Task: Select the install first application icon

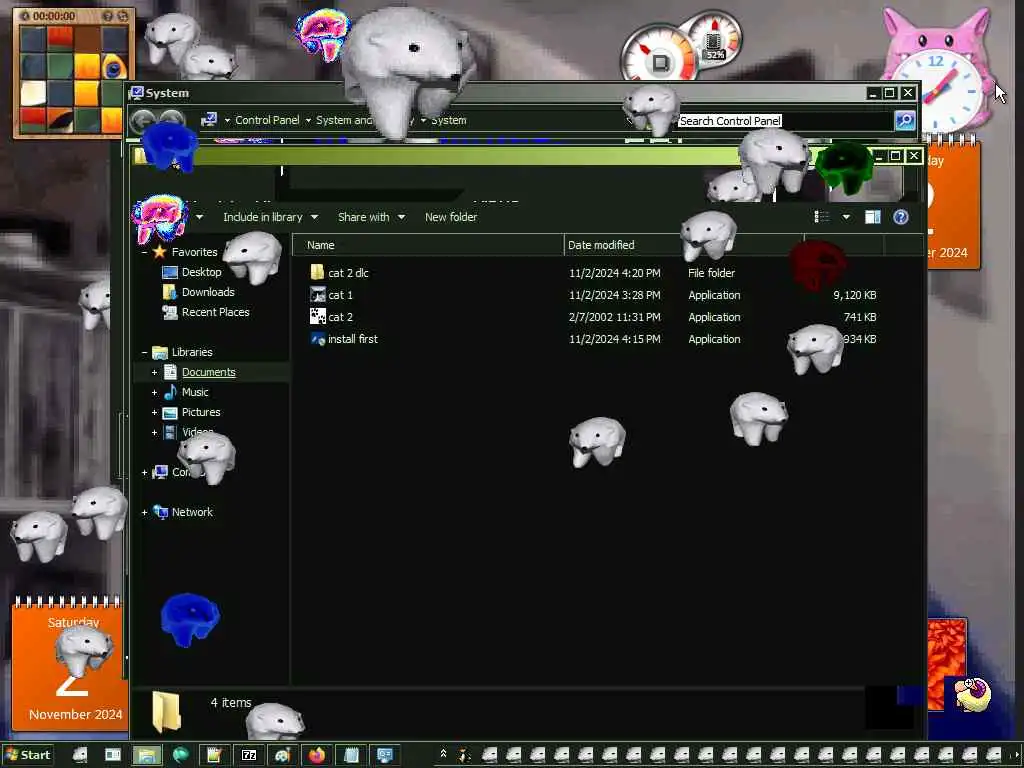Action: tap(317, 339)
